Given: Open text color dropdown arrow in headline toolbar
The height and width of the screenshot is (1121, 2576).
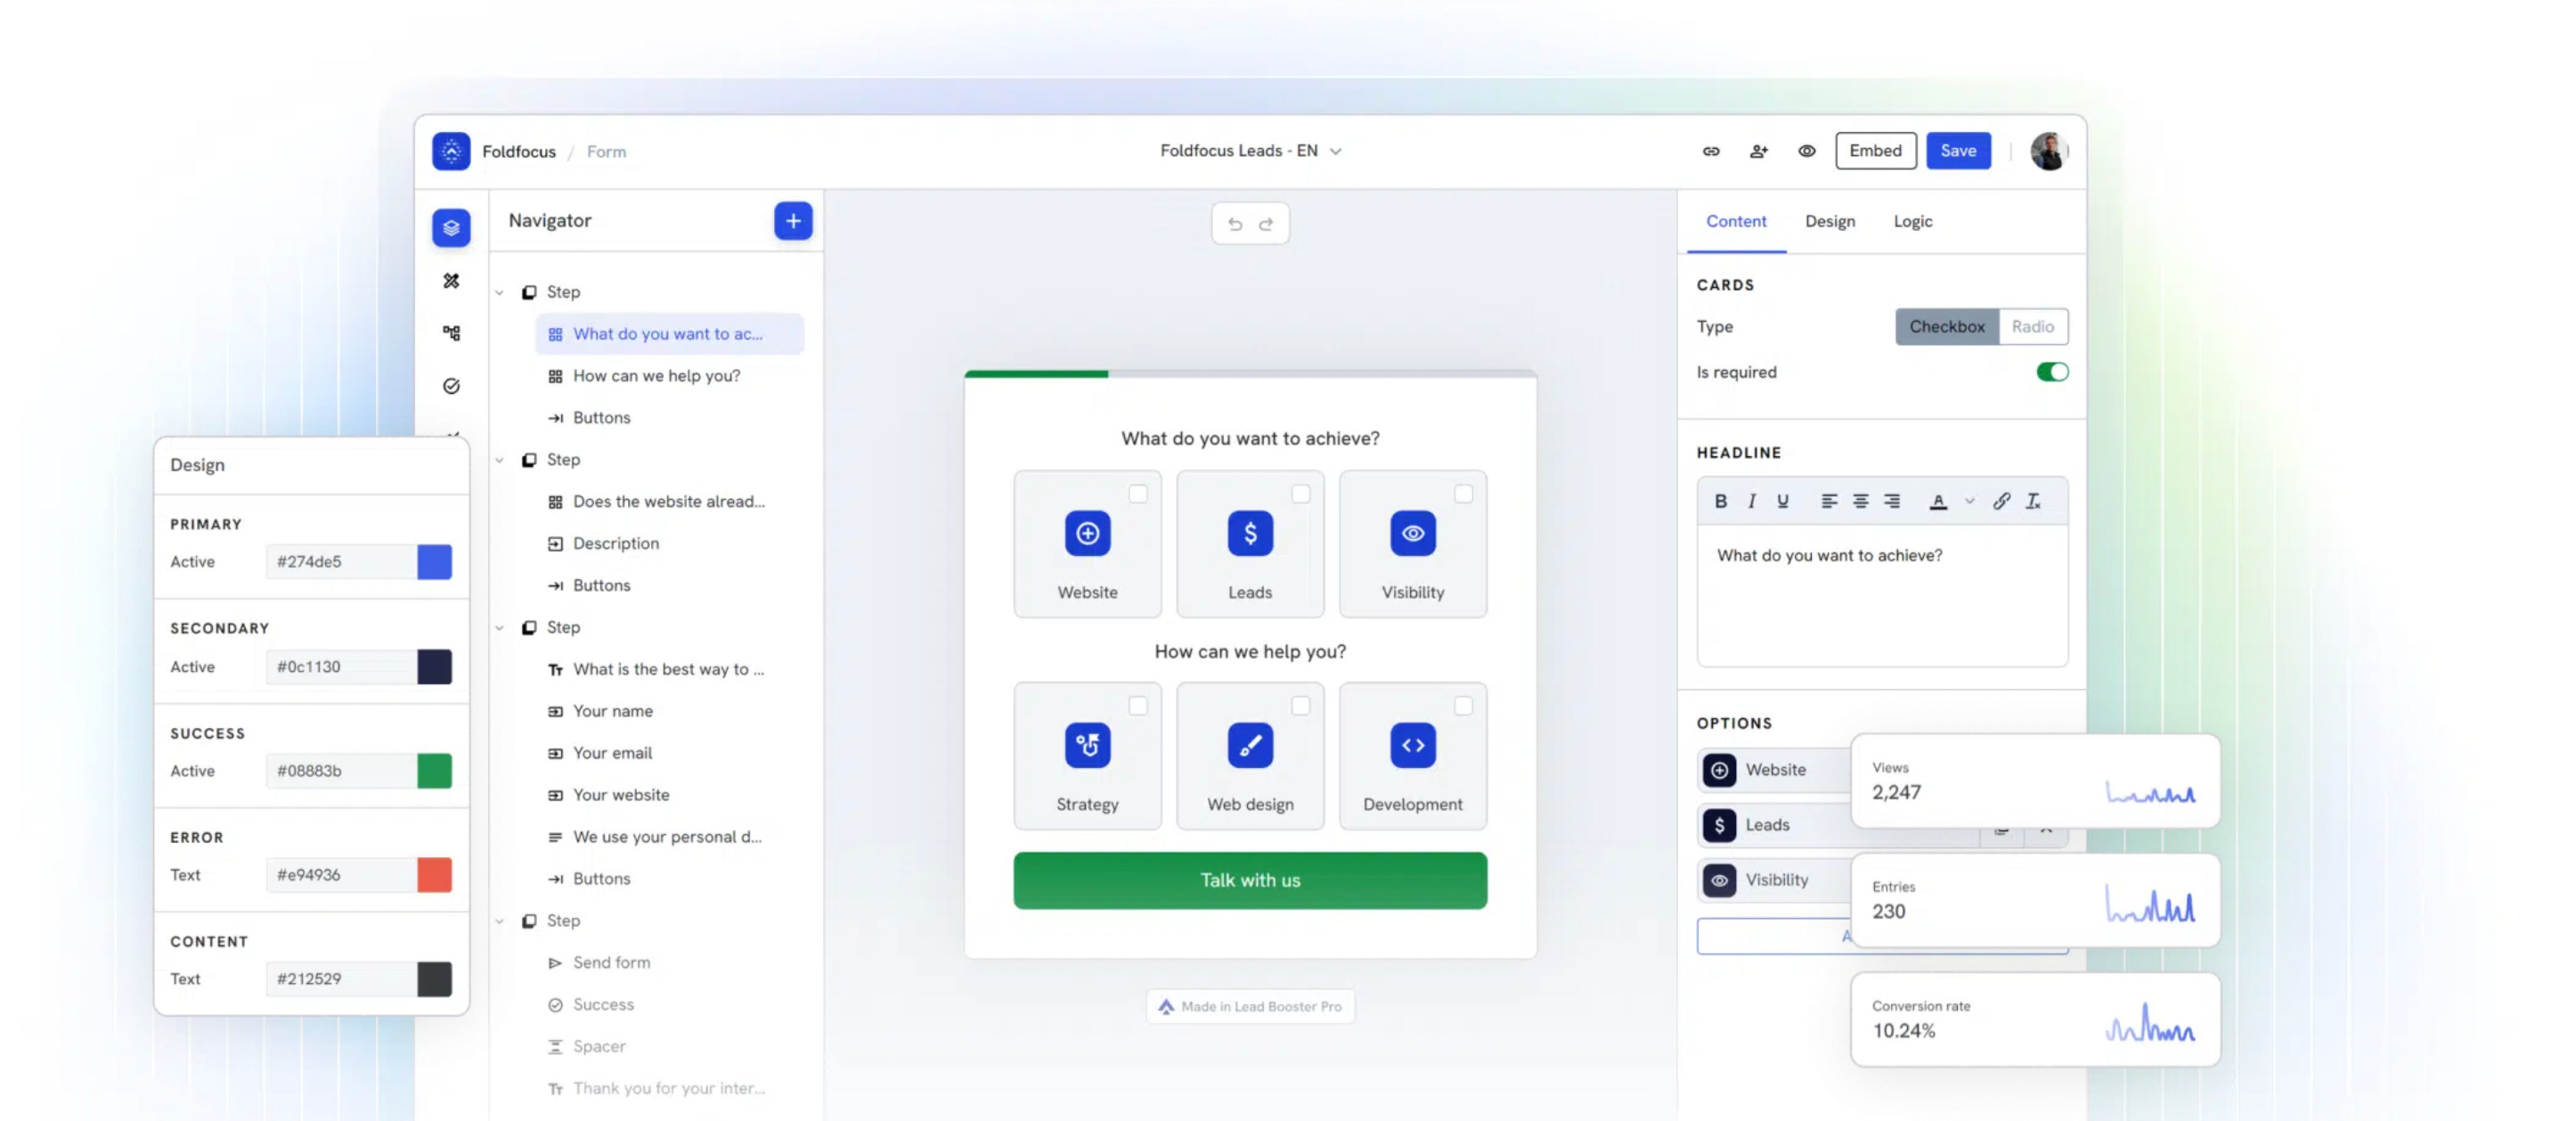Looking at the screenshot, I should pos(1969,501).
